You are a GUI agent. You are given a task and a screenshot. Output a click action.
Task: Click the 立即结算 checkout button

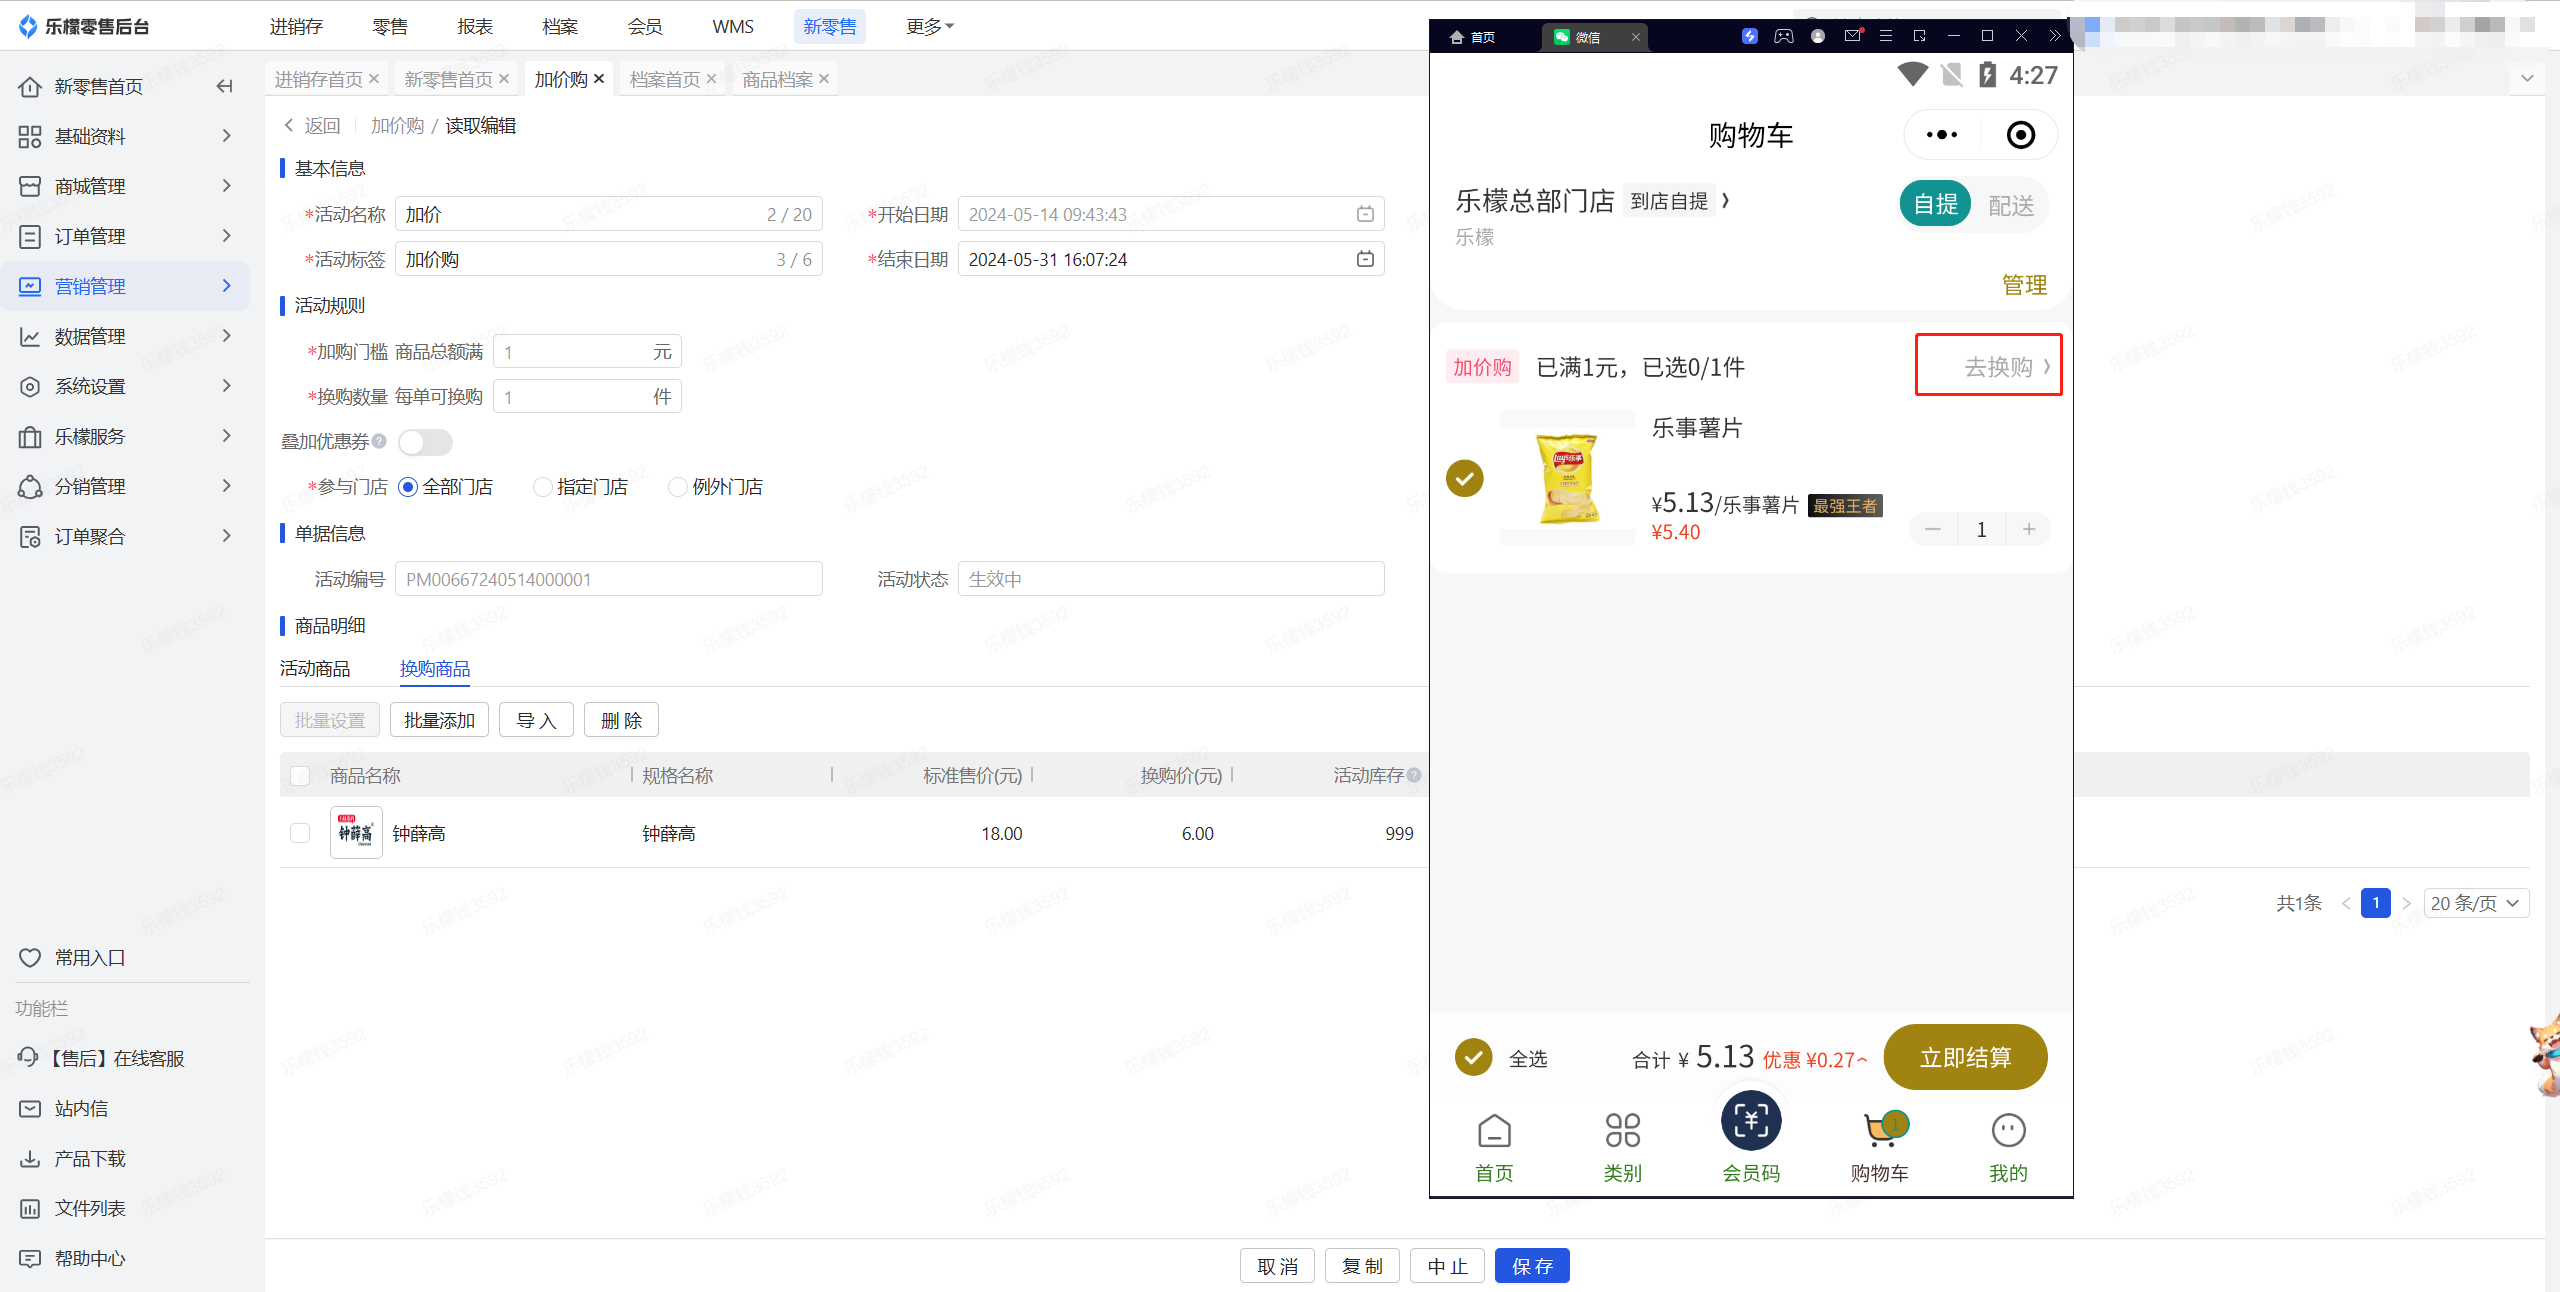[x=1965, y=1057]
